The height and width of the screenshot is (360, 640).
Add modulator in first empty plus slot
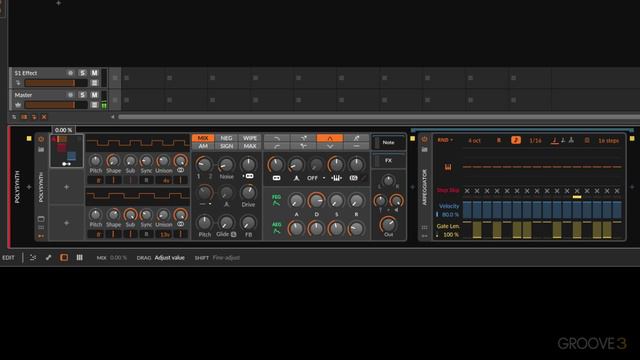[x=67, y=187]
